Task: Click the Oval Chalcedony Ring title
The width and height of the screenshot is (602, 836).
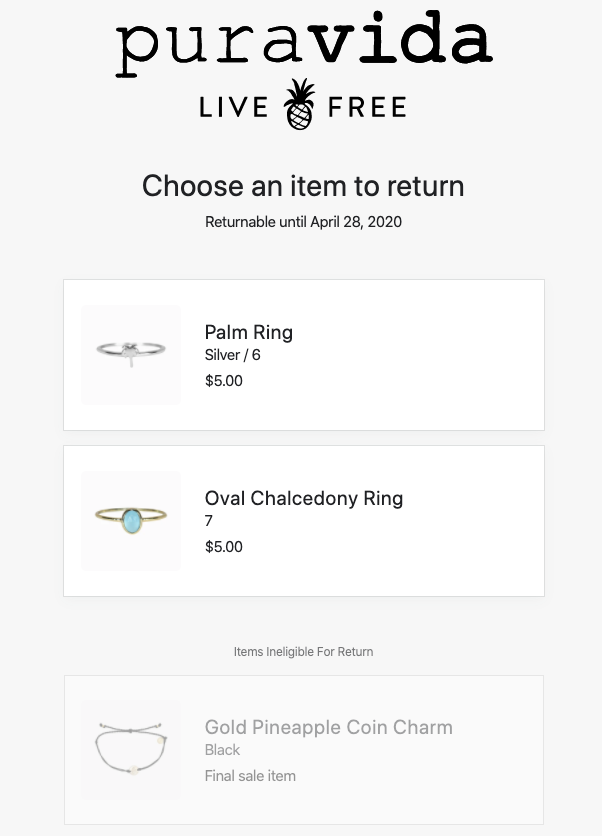Action: coord(304,499)
